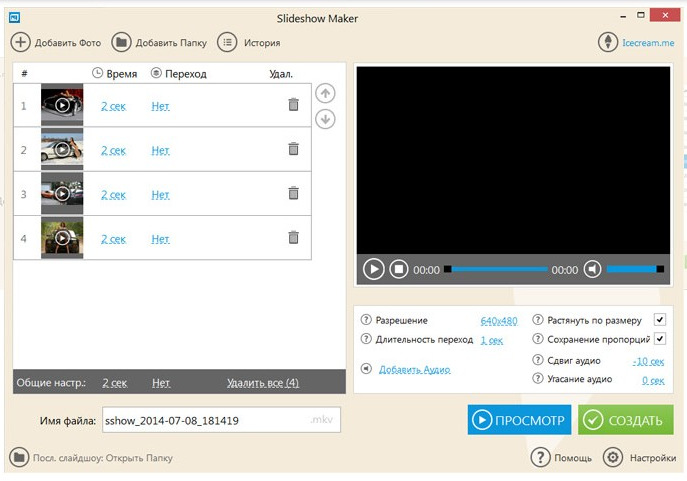The image size is (687, 481).
Task: Click help icon next to Сохранение пропорций
Action: coord(538,339)
